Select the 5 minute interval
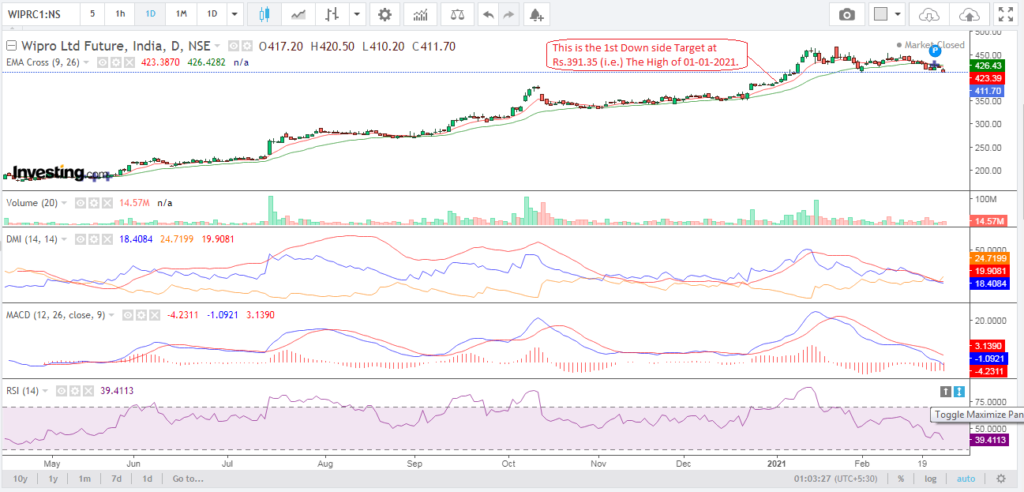Image resolution: width=1024 pixels, height=492 pixels. click(x=93, y=14)
